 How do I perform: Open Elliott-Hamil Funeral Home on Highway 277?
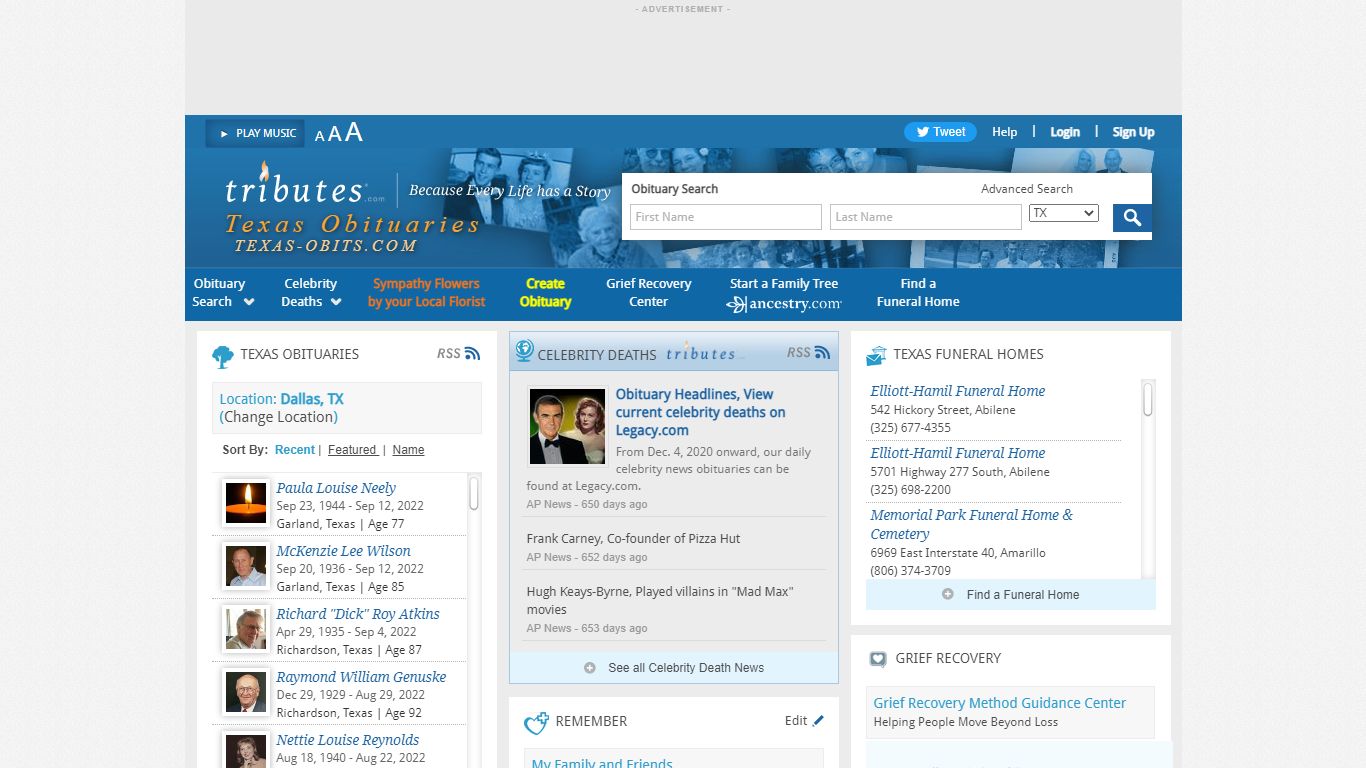pyautogui.click(x=957, y=453)
